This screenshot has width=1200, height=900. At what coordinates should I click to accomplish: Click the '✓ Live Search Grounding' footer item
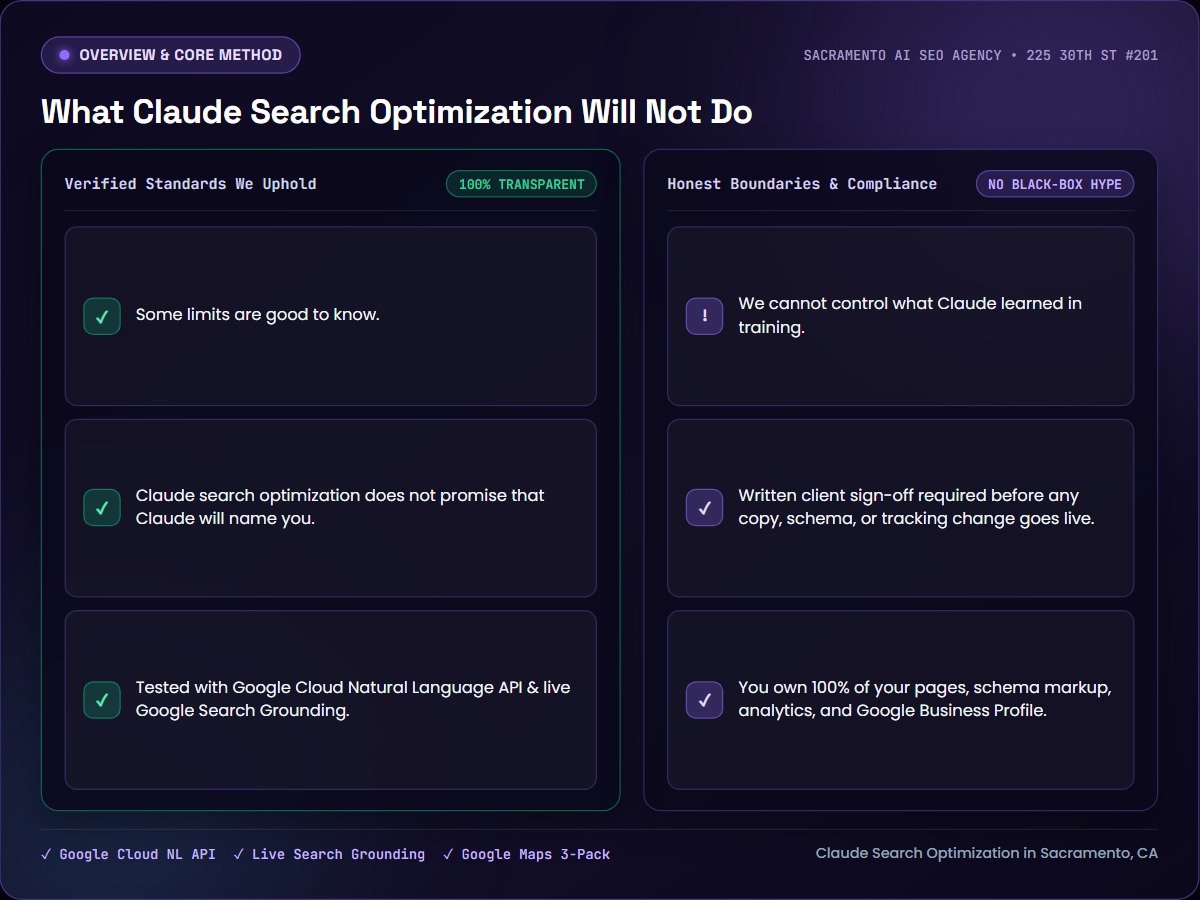(329, 854)
